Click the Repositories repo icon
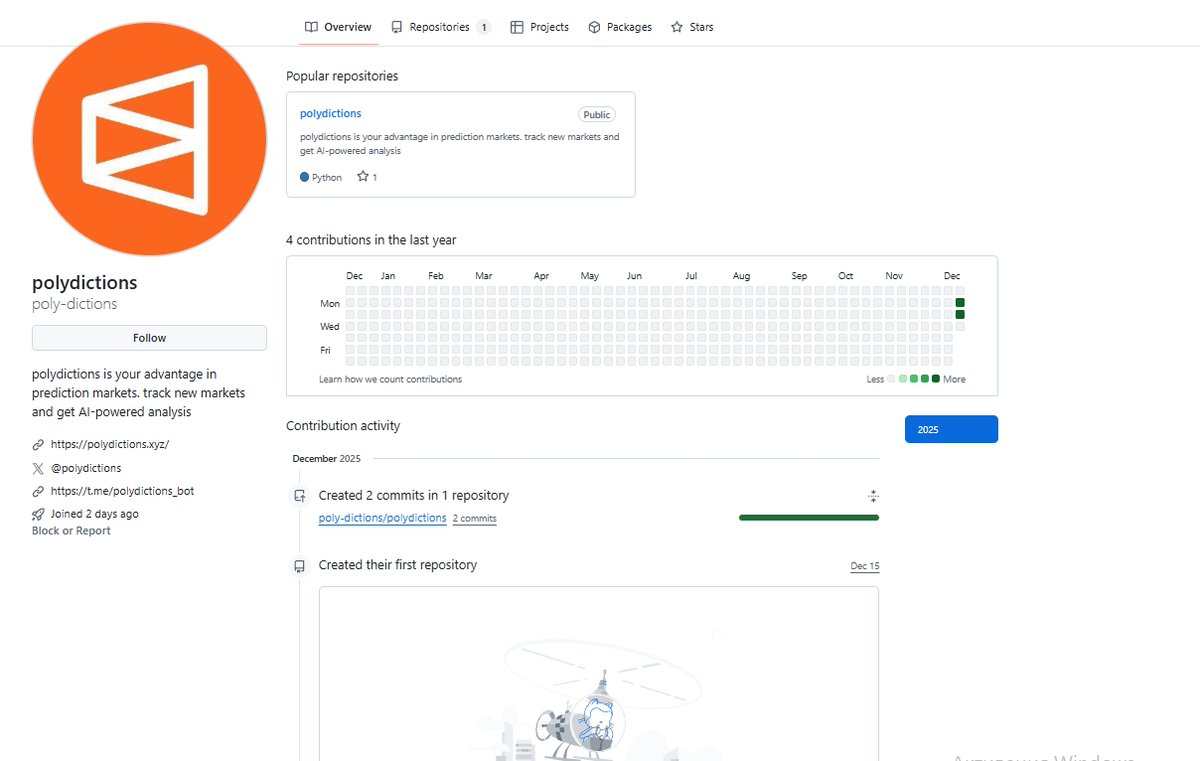This screenshot has height=761, width=1200. coord(397,27)
